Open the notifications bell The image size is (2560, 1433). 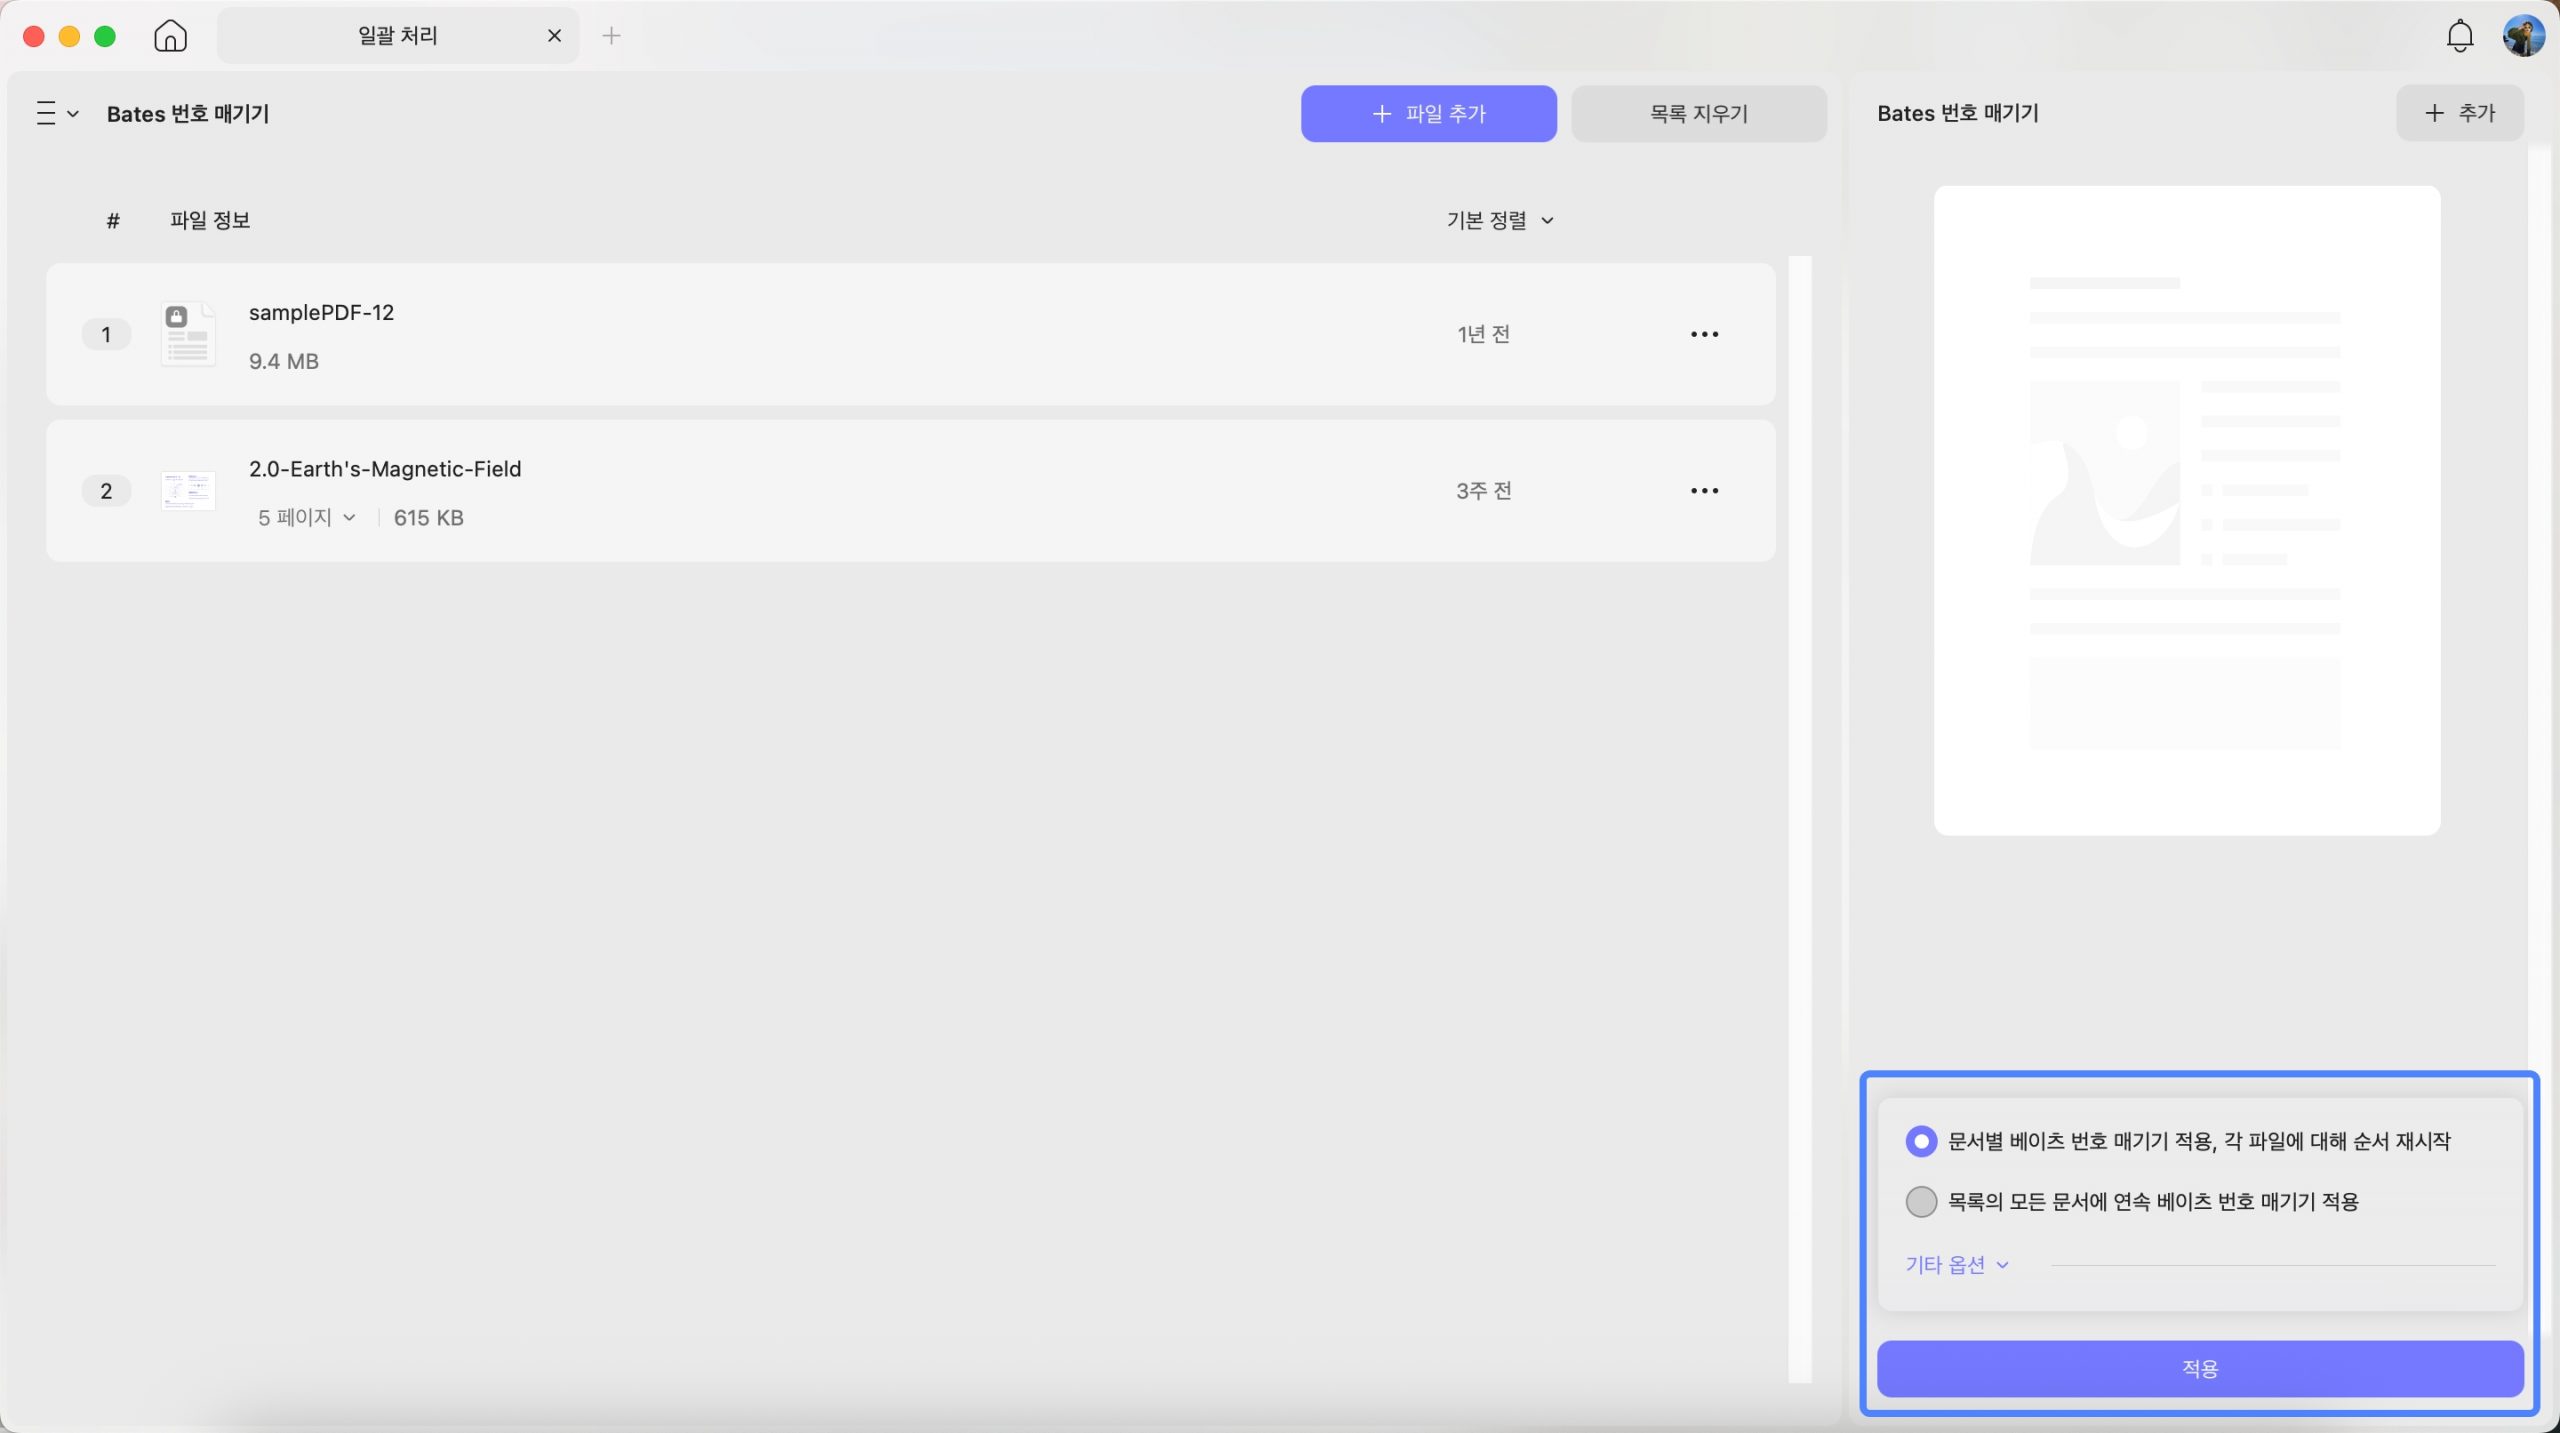(2459, 36)
